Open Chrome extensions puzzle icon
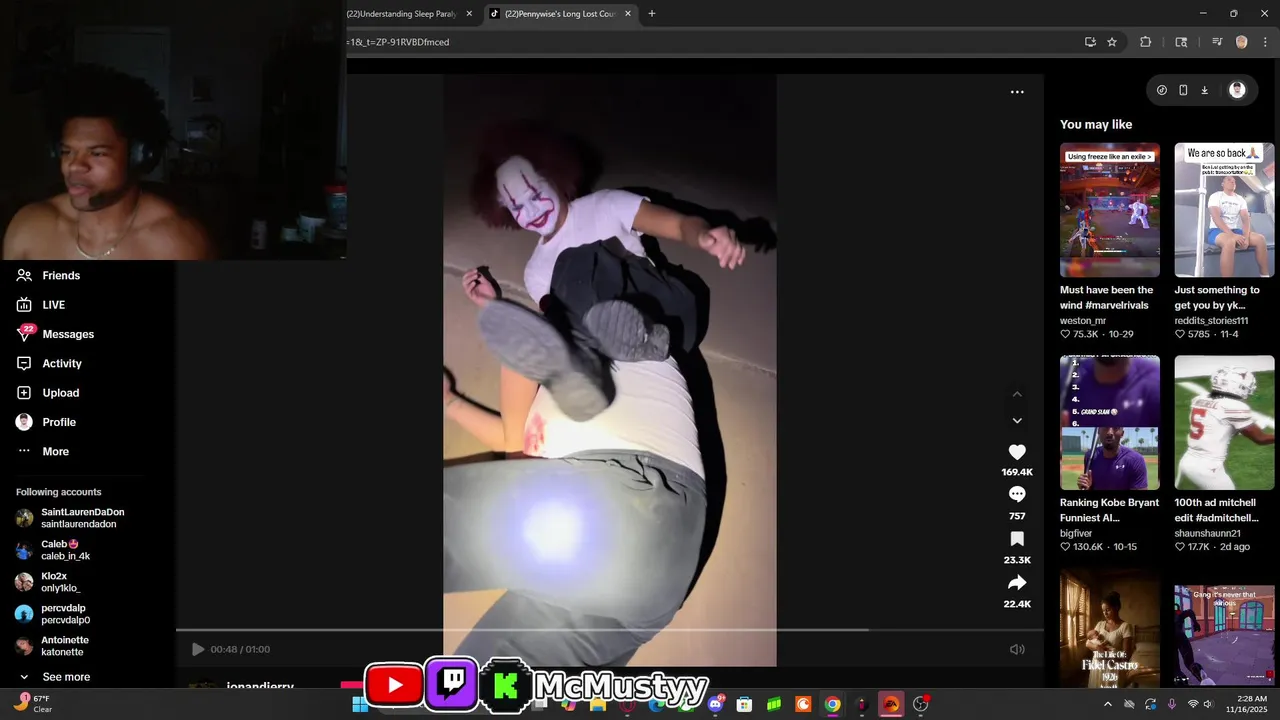1280x720 pixels. tap(1146, 42)
